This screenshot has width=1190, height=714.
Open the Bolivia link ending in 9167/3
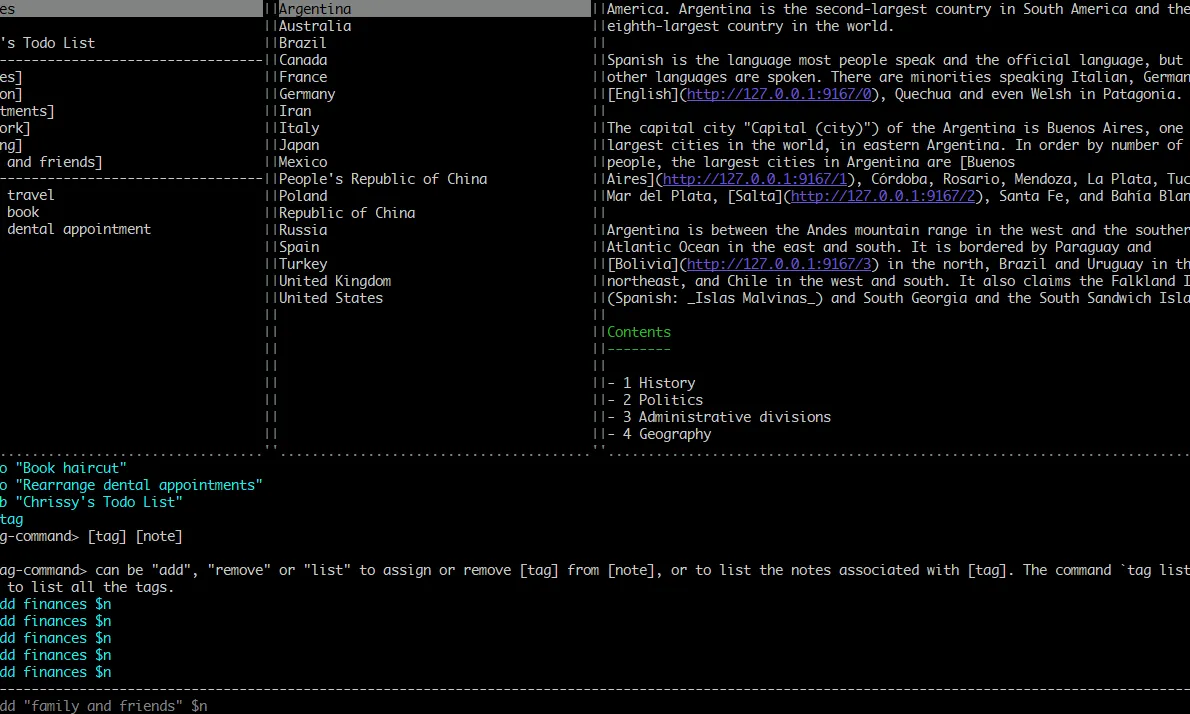pos(779,264)
